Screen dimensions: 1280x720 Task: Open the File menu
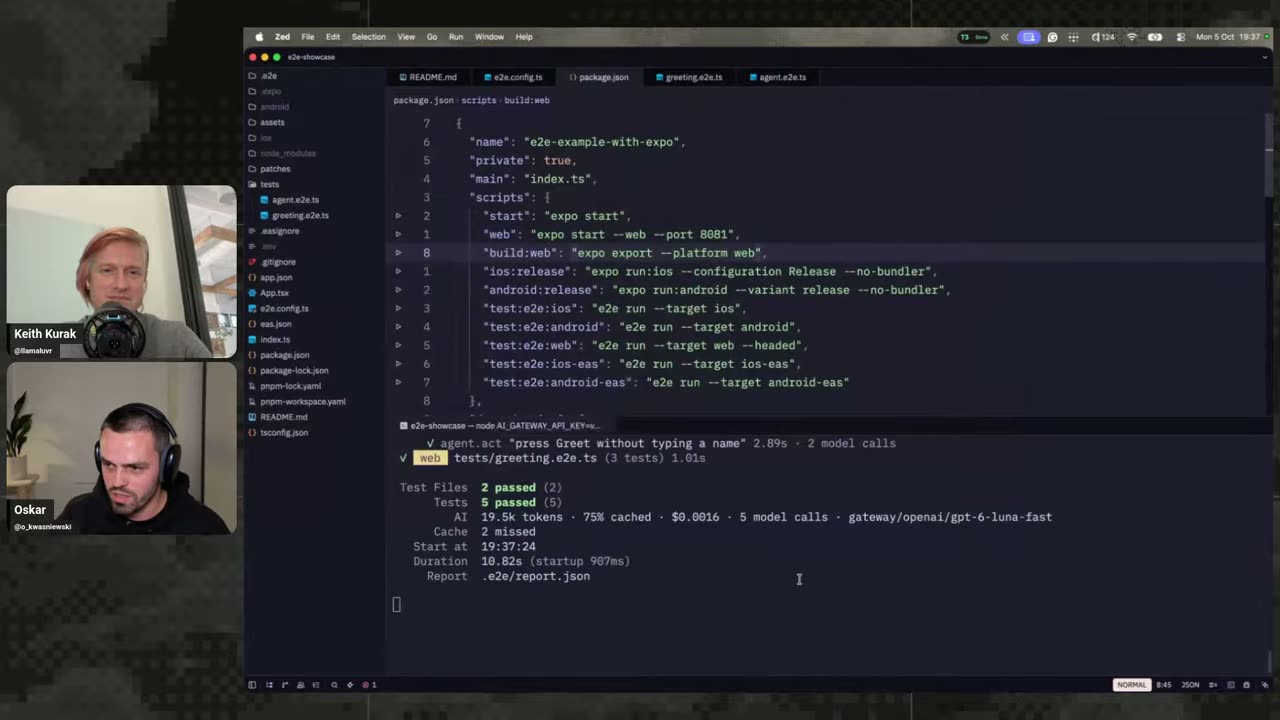(x=308, y=37)
